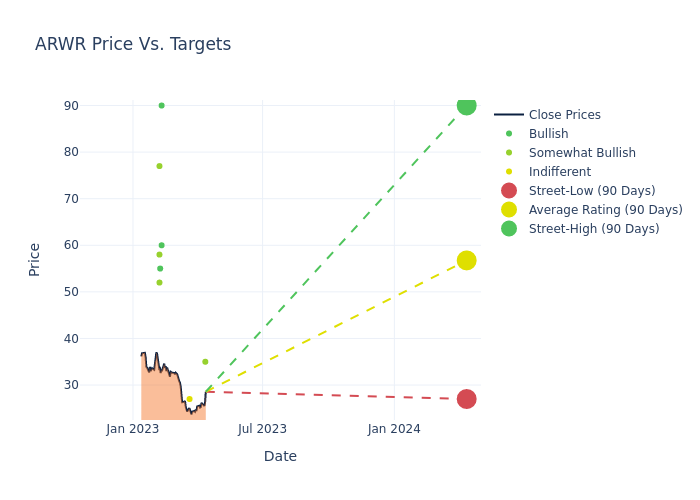Select large red Street-Low chart marker
Viewport: 700px width, 500px height.
(466, 399)
